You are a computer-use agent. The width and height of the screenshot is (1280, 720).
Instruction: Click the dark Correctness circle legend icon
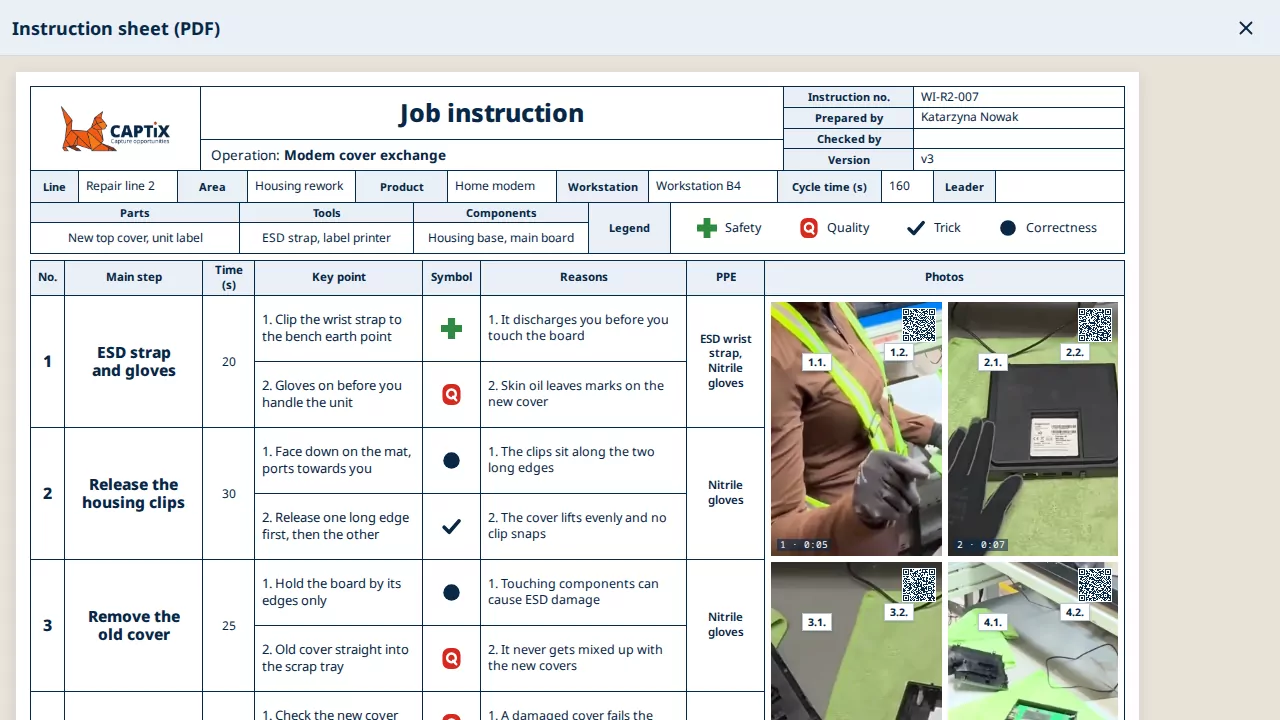click(1008, 228)
